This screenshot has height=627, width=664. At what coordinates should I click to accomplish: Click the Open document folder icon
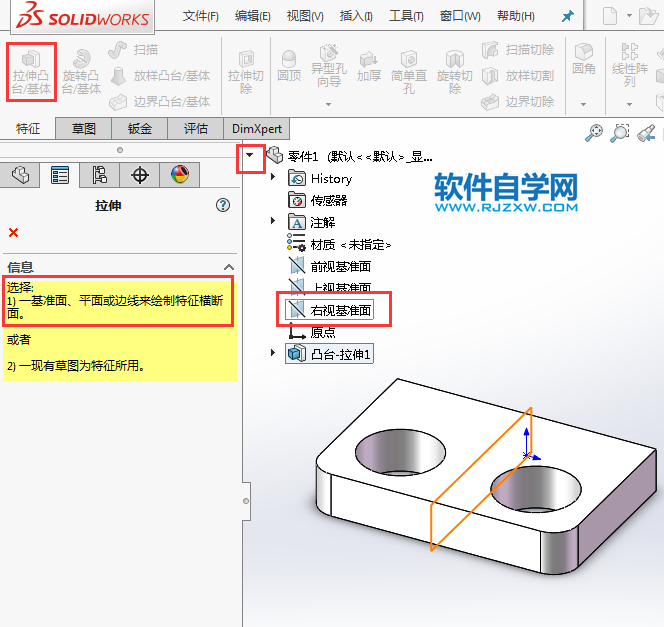click(x=648, y=17)
